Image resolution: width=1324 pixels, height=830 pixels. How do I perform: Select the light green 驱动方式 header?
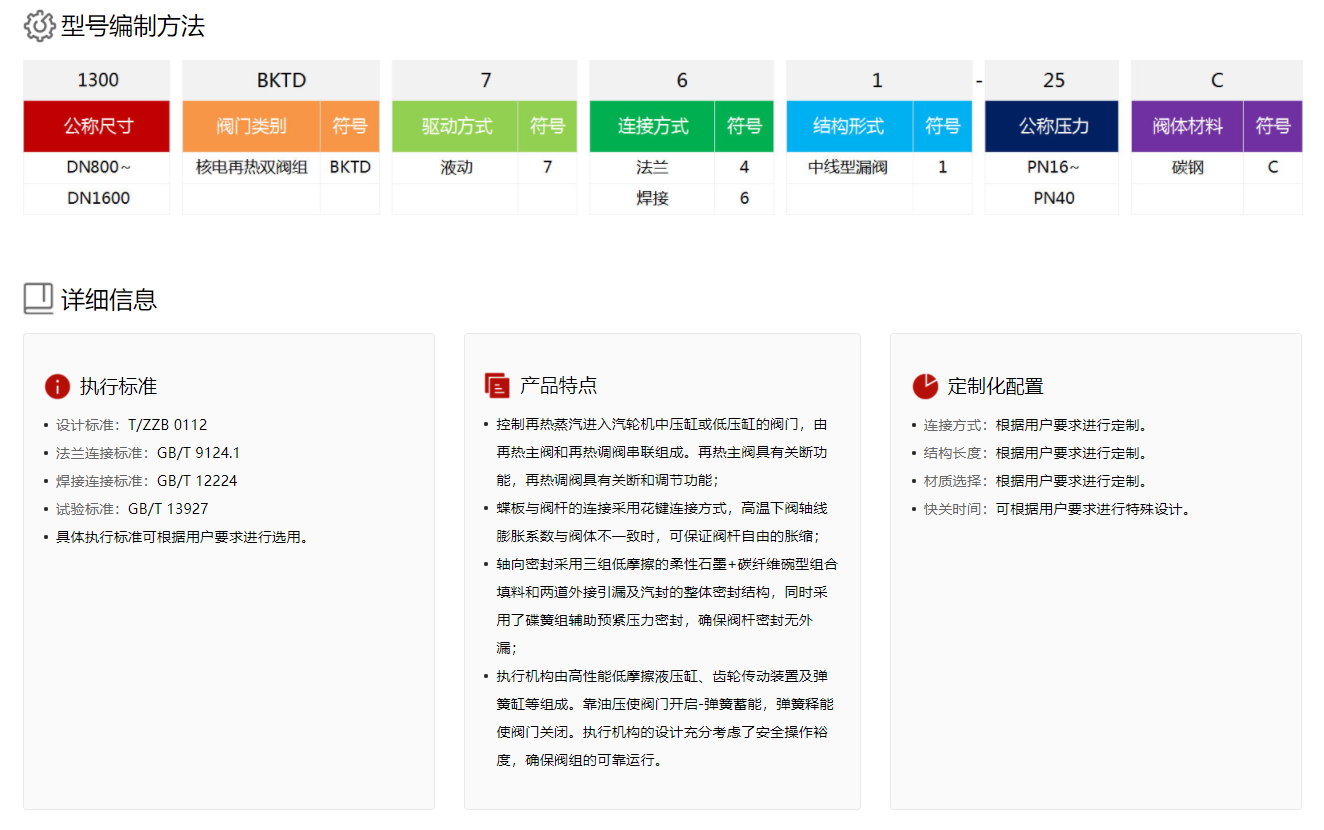click(456, 126)
